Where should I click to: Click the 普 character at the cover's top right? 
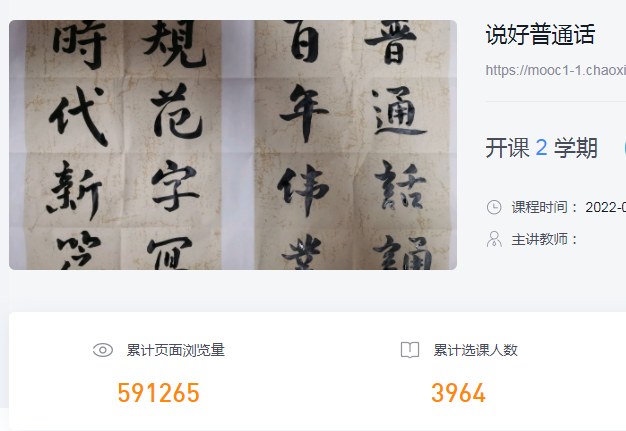coord(391,42)
